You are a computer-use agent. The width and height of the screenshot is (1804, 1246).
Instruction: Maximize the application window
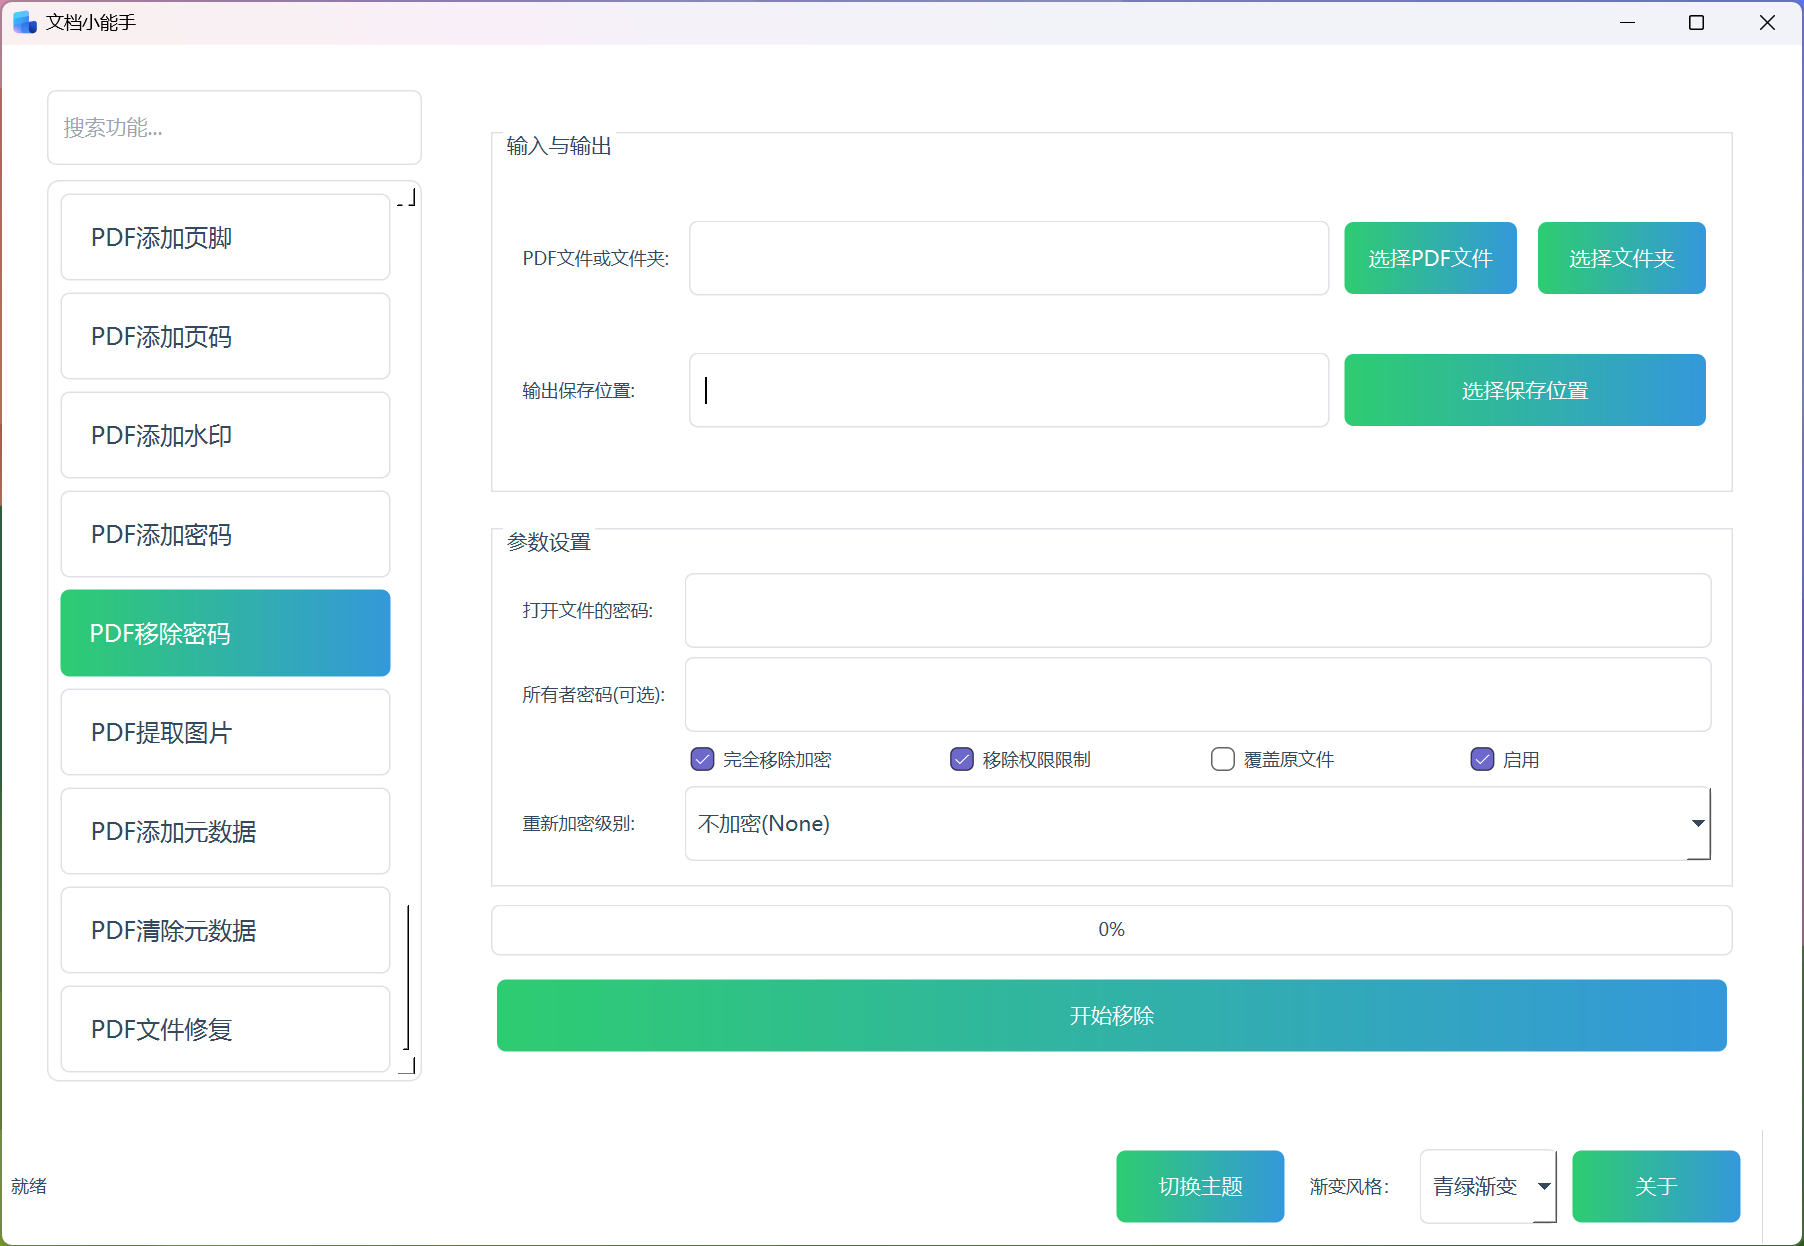(x=1696, y=22)
